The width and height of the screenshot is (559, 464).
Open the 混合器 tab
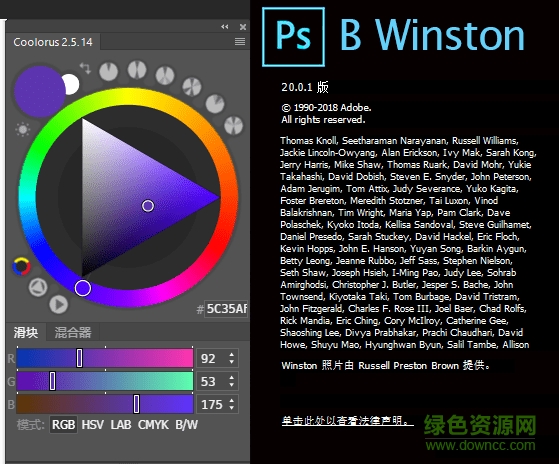(73, 332)
